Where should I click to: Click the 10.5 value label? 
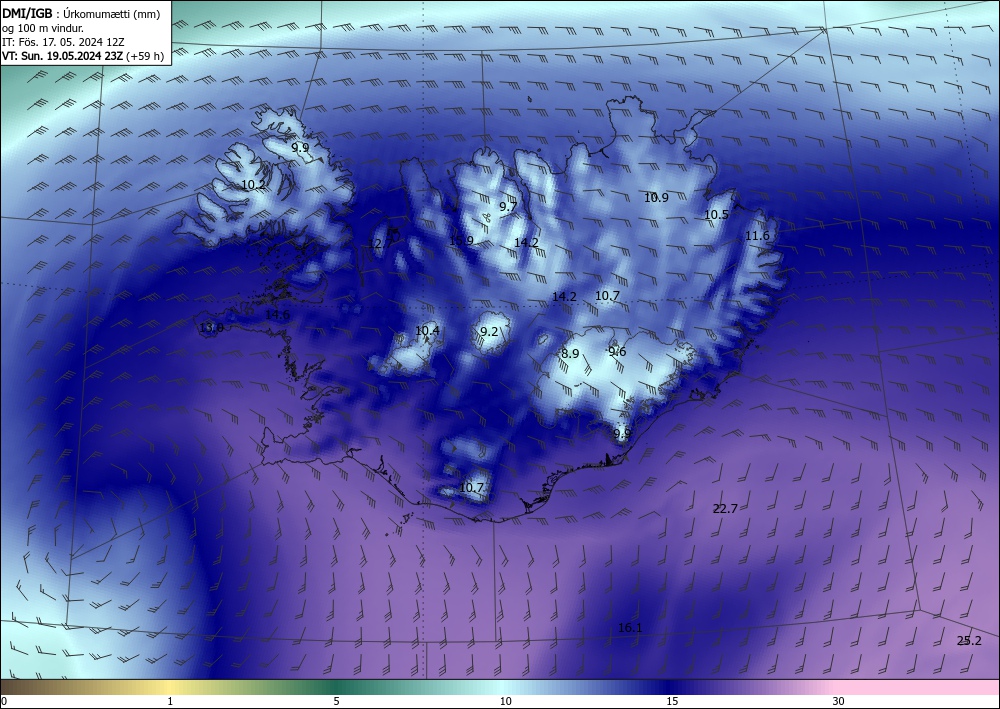[716, 215]
